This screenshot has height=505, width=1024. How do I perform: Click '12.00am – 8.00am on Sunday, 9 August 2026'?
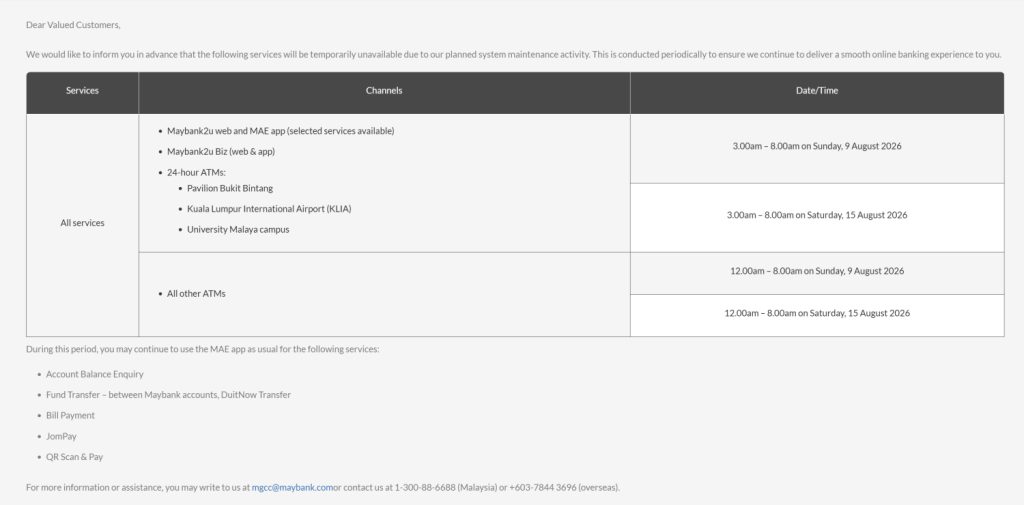(x=817, y=271)
